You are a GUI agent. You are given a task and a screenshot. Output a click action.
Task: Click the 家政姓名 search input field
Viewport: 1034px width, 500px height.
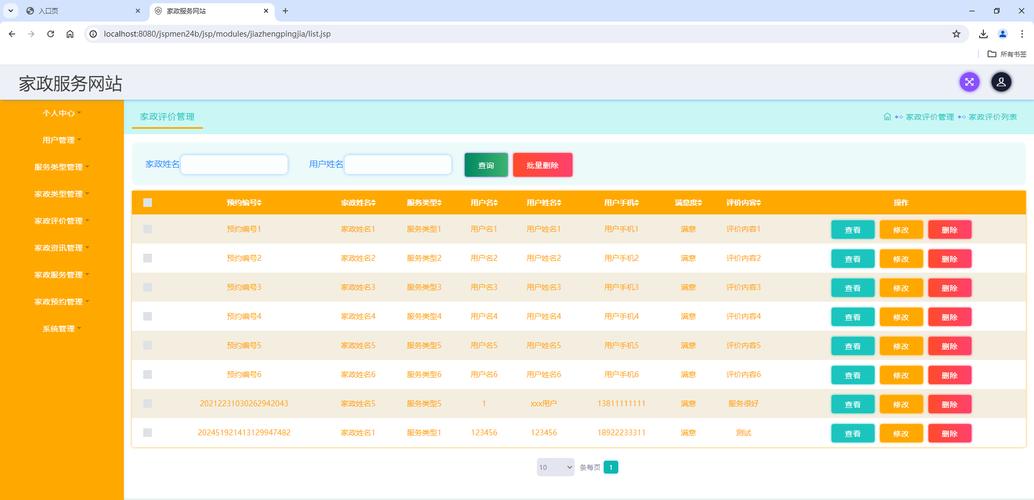point(234,164)
